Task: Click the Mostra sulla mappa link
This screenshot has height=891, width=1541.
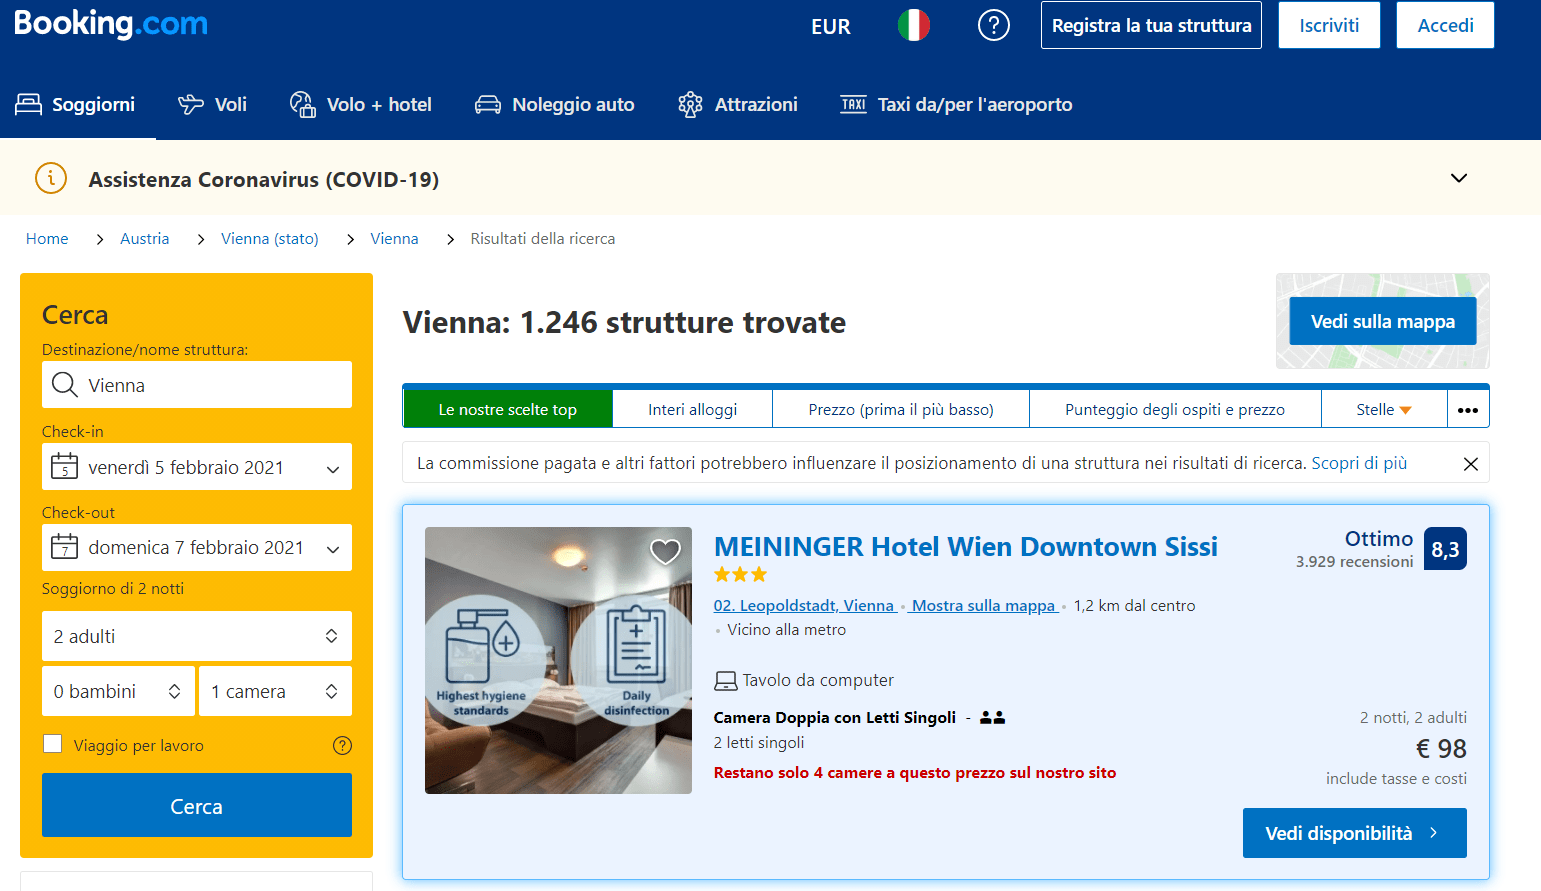Action: click(984, 605)
